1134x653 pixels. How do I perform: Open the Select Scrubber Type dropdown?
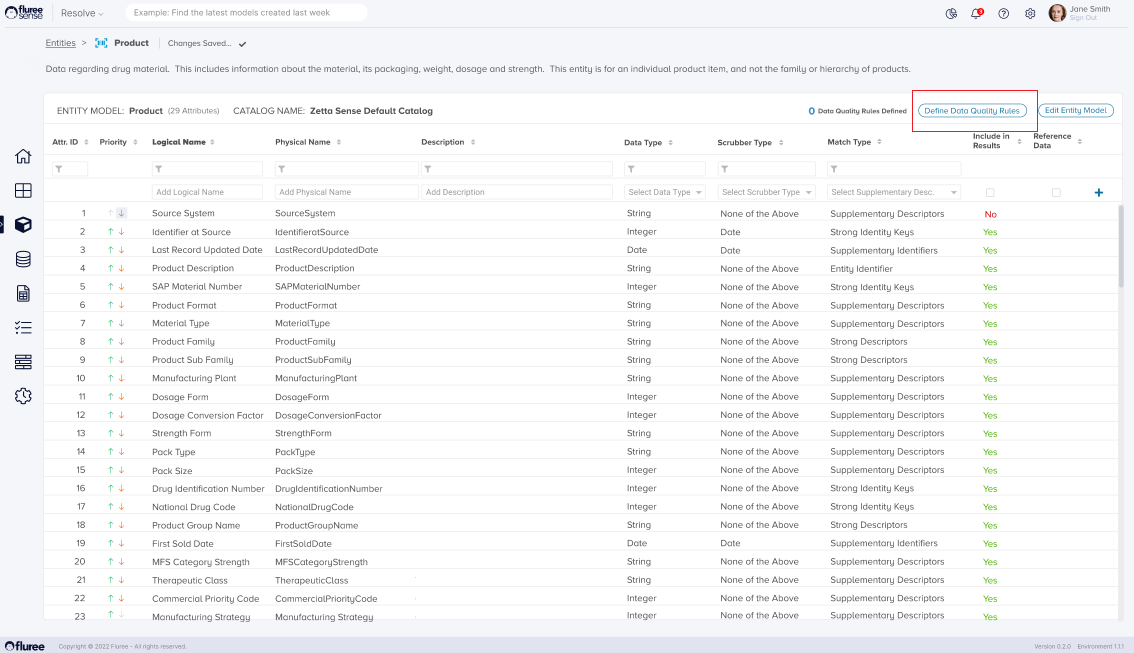768,192
